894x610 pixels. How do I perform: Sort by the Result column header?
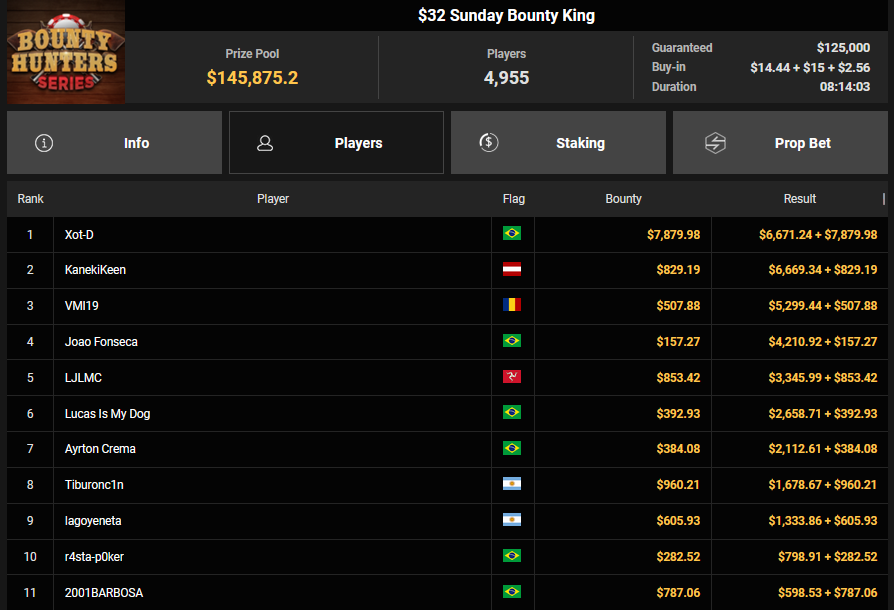[799, 199]
